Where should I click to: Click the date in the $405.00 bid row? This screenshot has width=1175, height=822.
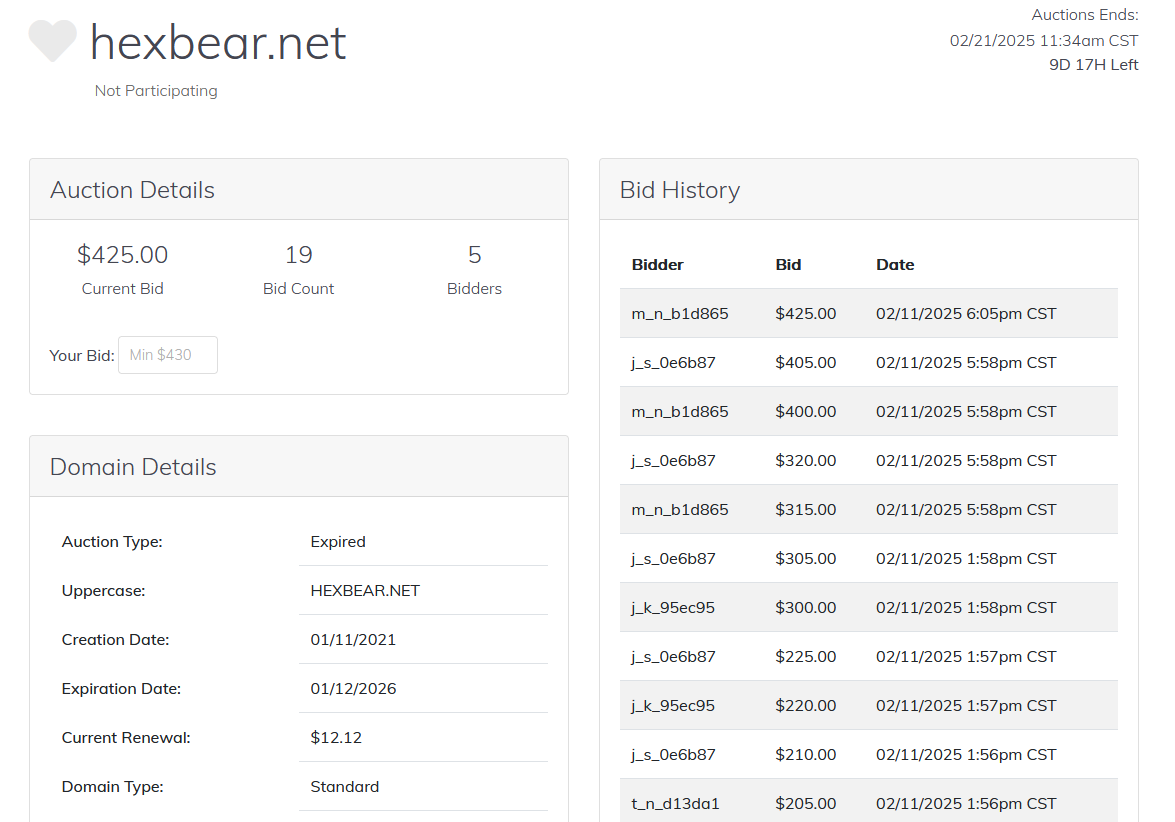[966, 363]
